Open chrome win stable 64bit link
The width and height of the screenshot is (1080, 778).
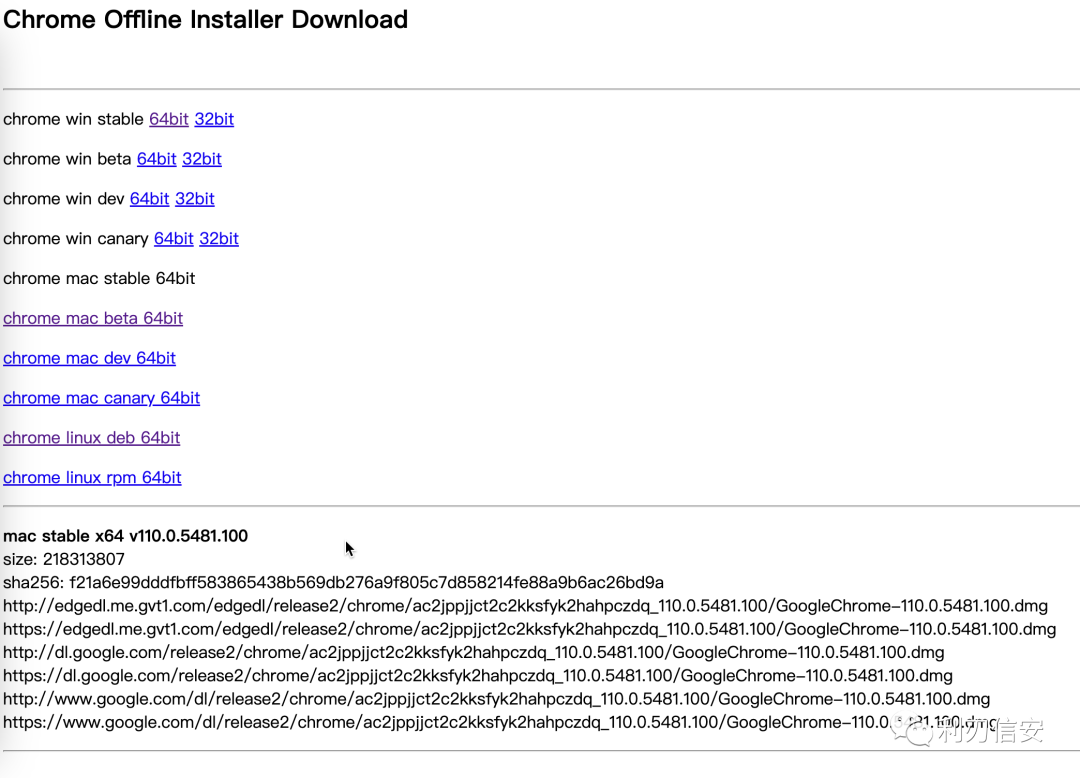pyautogui.click(x=169, y=119)
